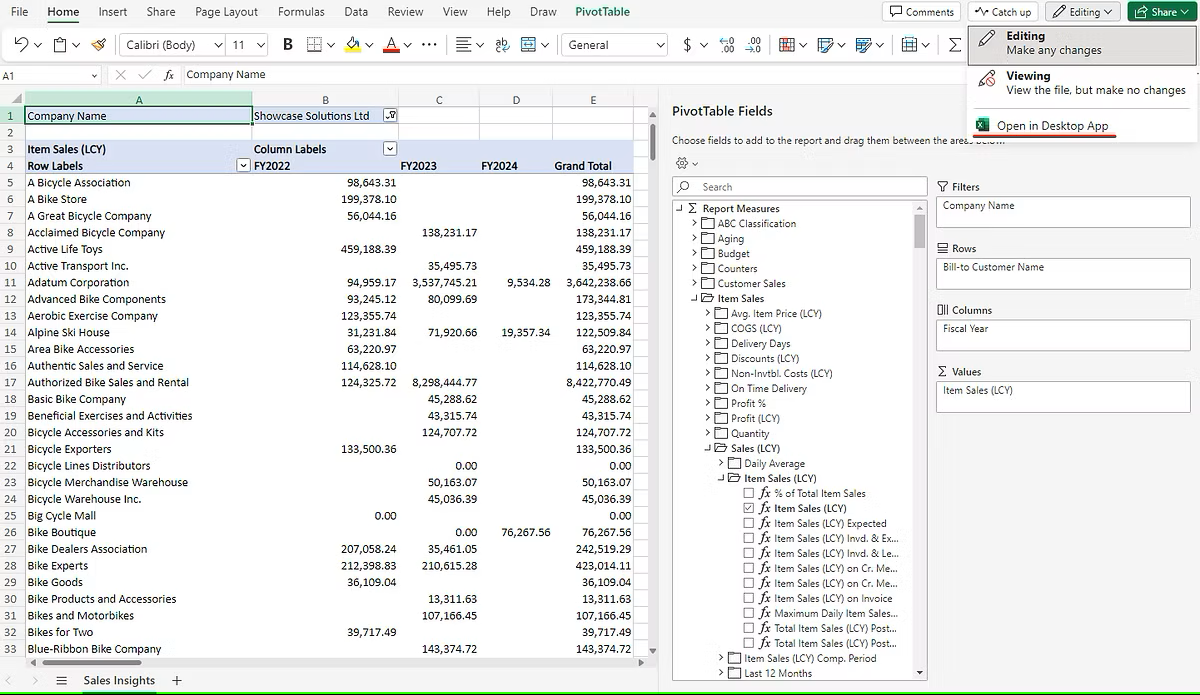Viewport: 1200px width, 695px height.
Task: Click the fx insert function icon
Action: (x=169, y=75)
